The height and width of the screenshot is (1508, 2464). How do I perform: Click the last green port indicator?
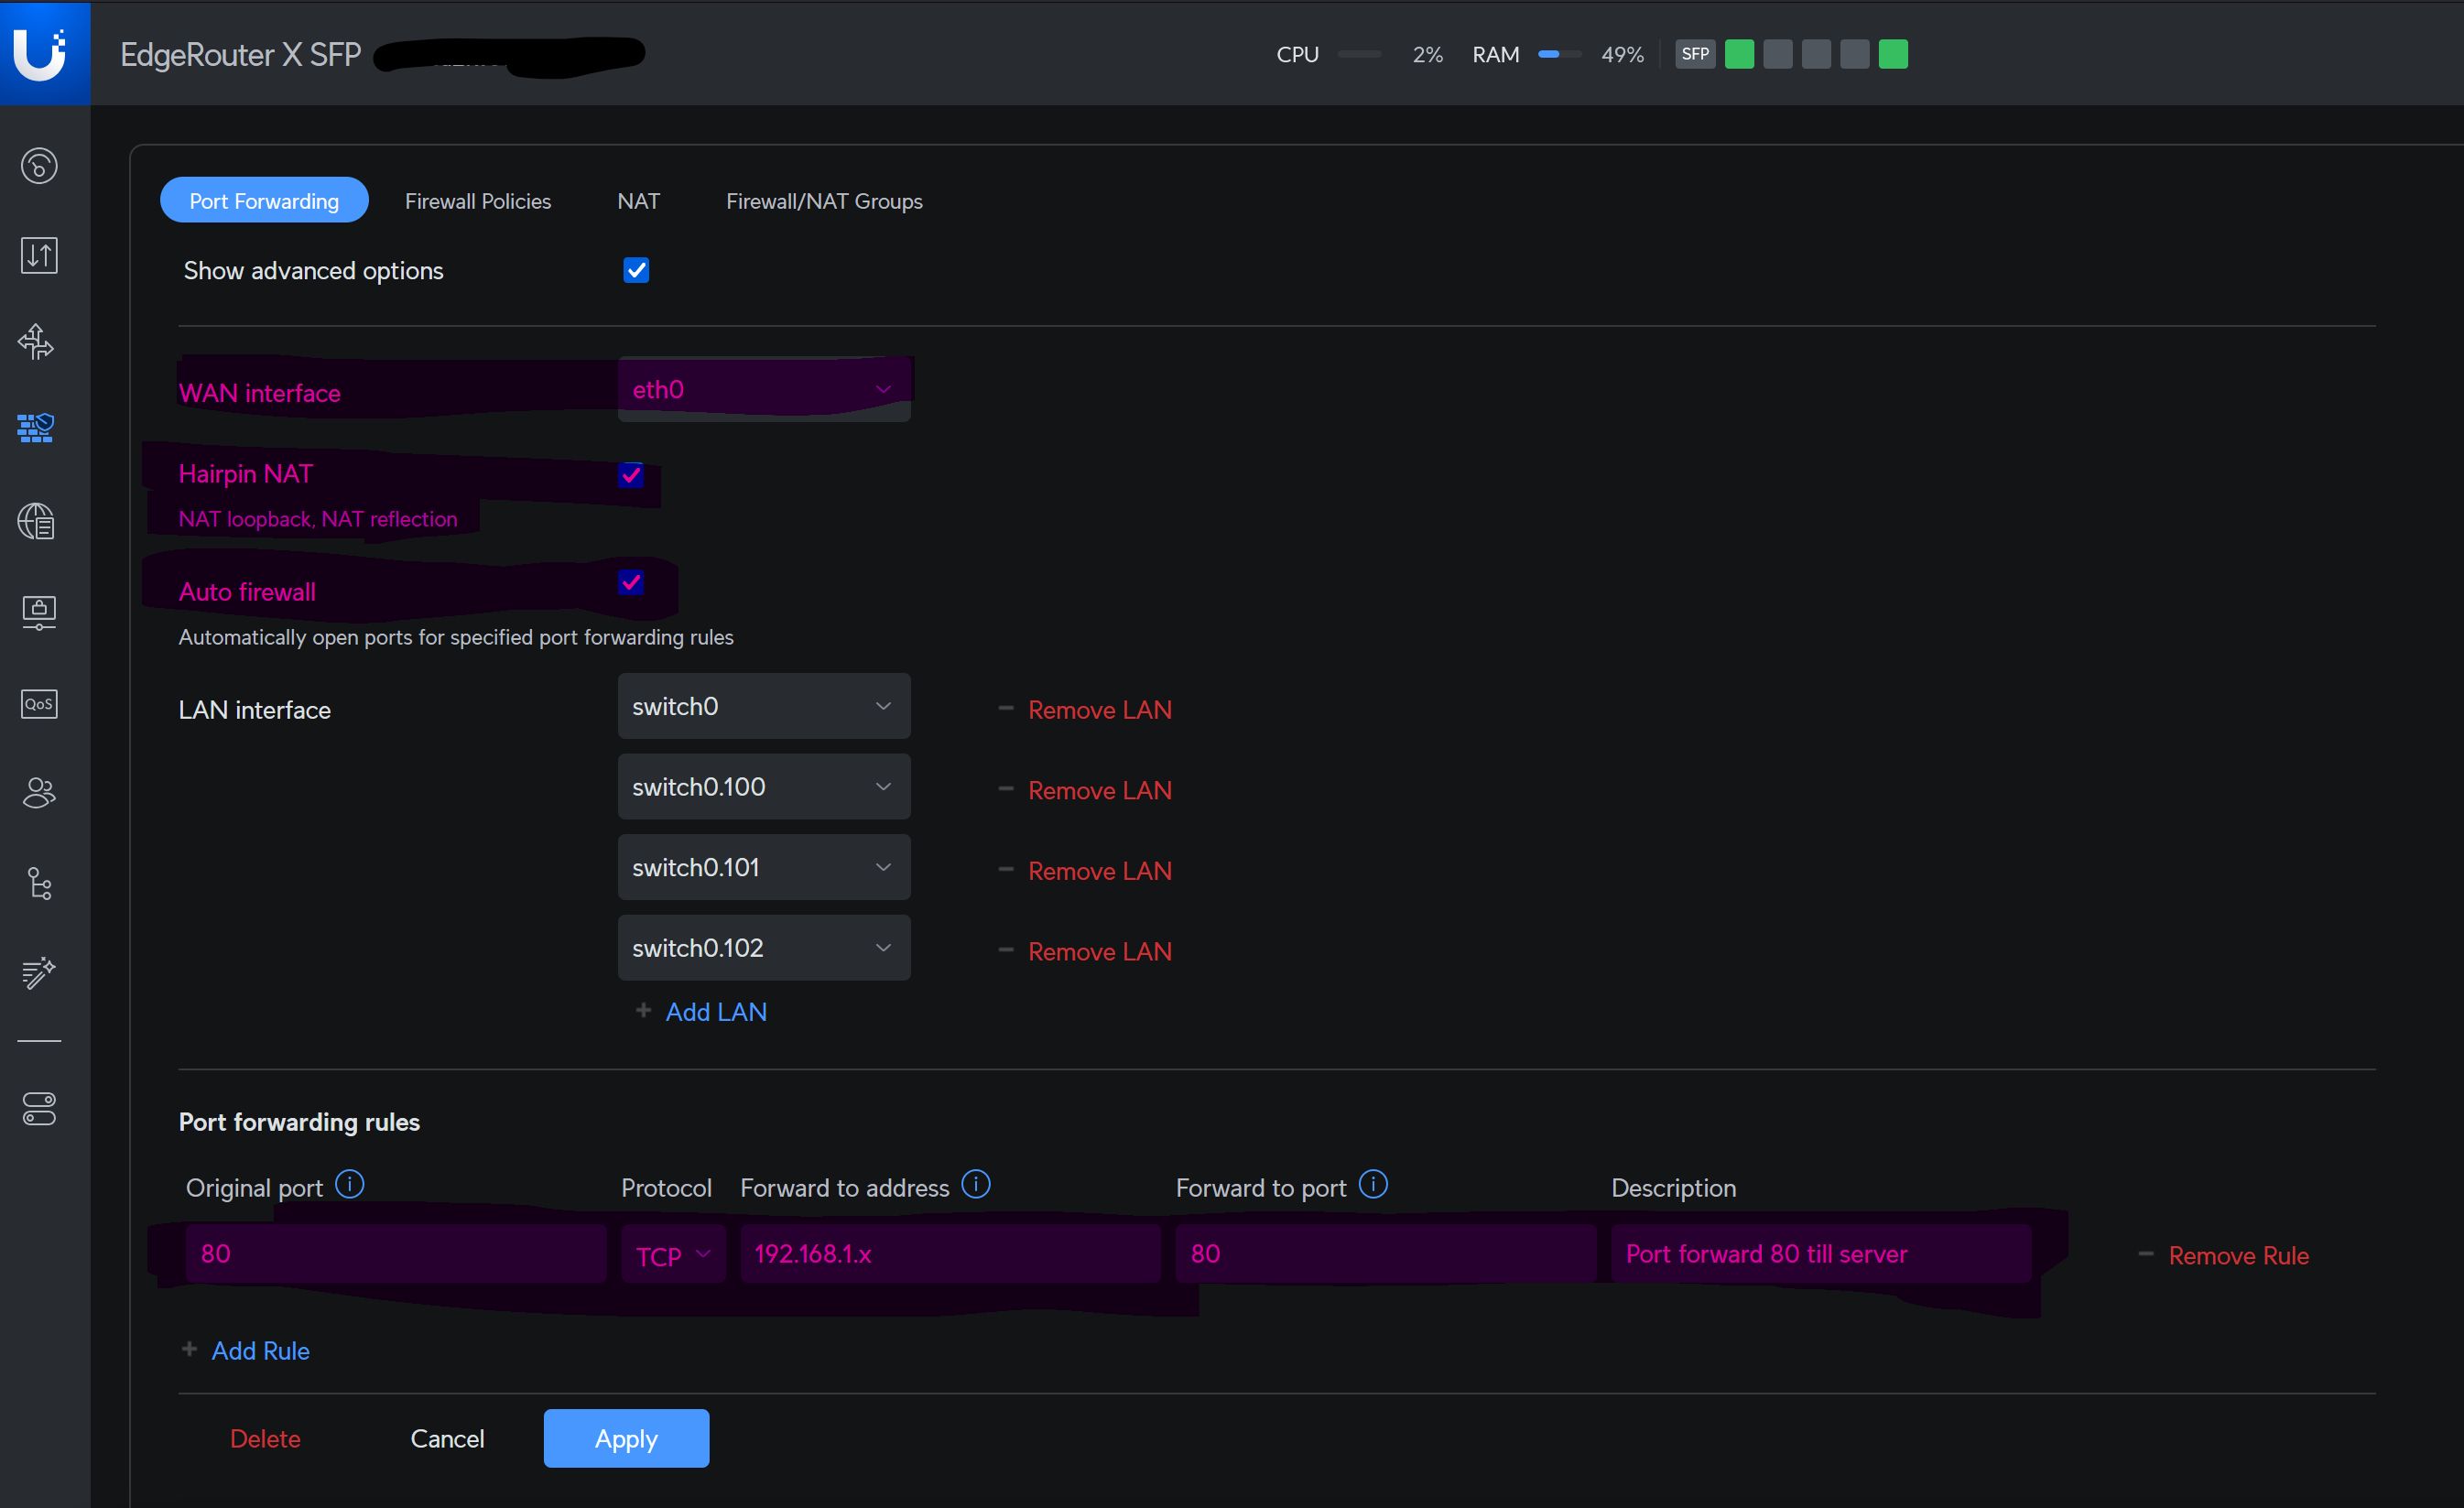[1893, 54]
